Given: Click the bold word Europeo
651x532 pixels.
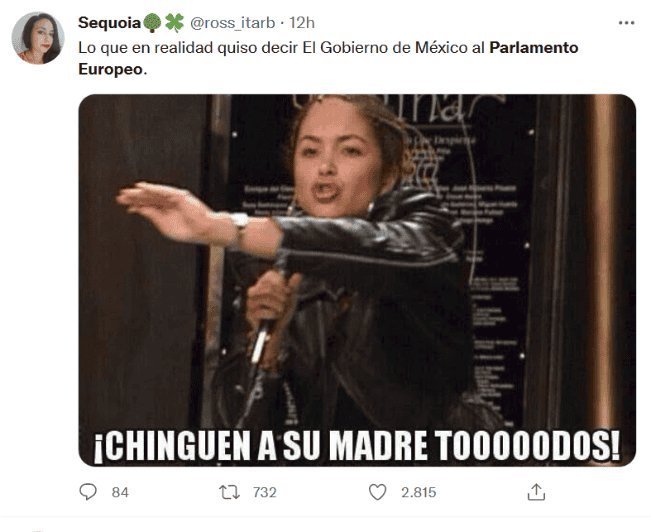Looking at the screenshot, I should (110, 69).
